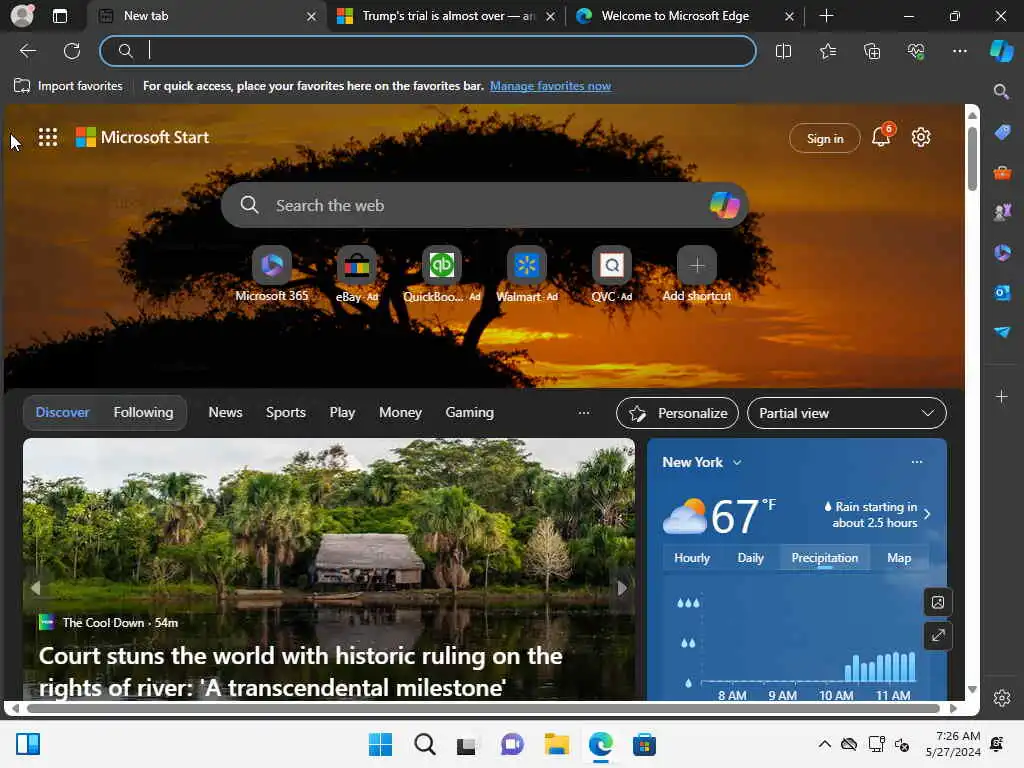The width and height of the screenshot is (1024, 768).
Task: Open sidebar settings gear at bottom
Action: point(1002,698)
